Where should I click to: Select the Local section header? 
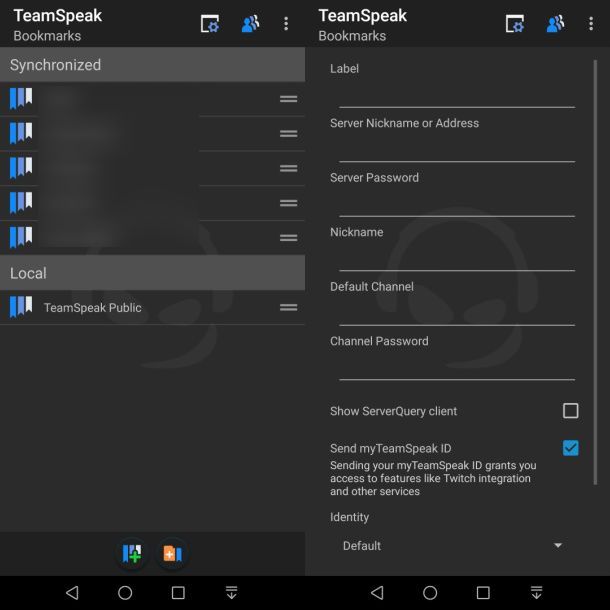(x=152, y=273)
